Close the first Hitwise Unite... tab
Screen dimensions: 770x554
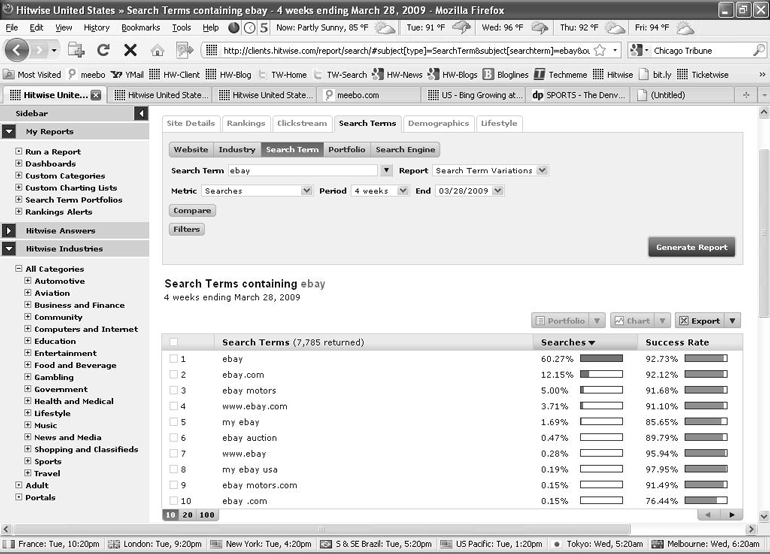[x=96, y=95]
